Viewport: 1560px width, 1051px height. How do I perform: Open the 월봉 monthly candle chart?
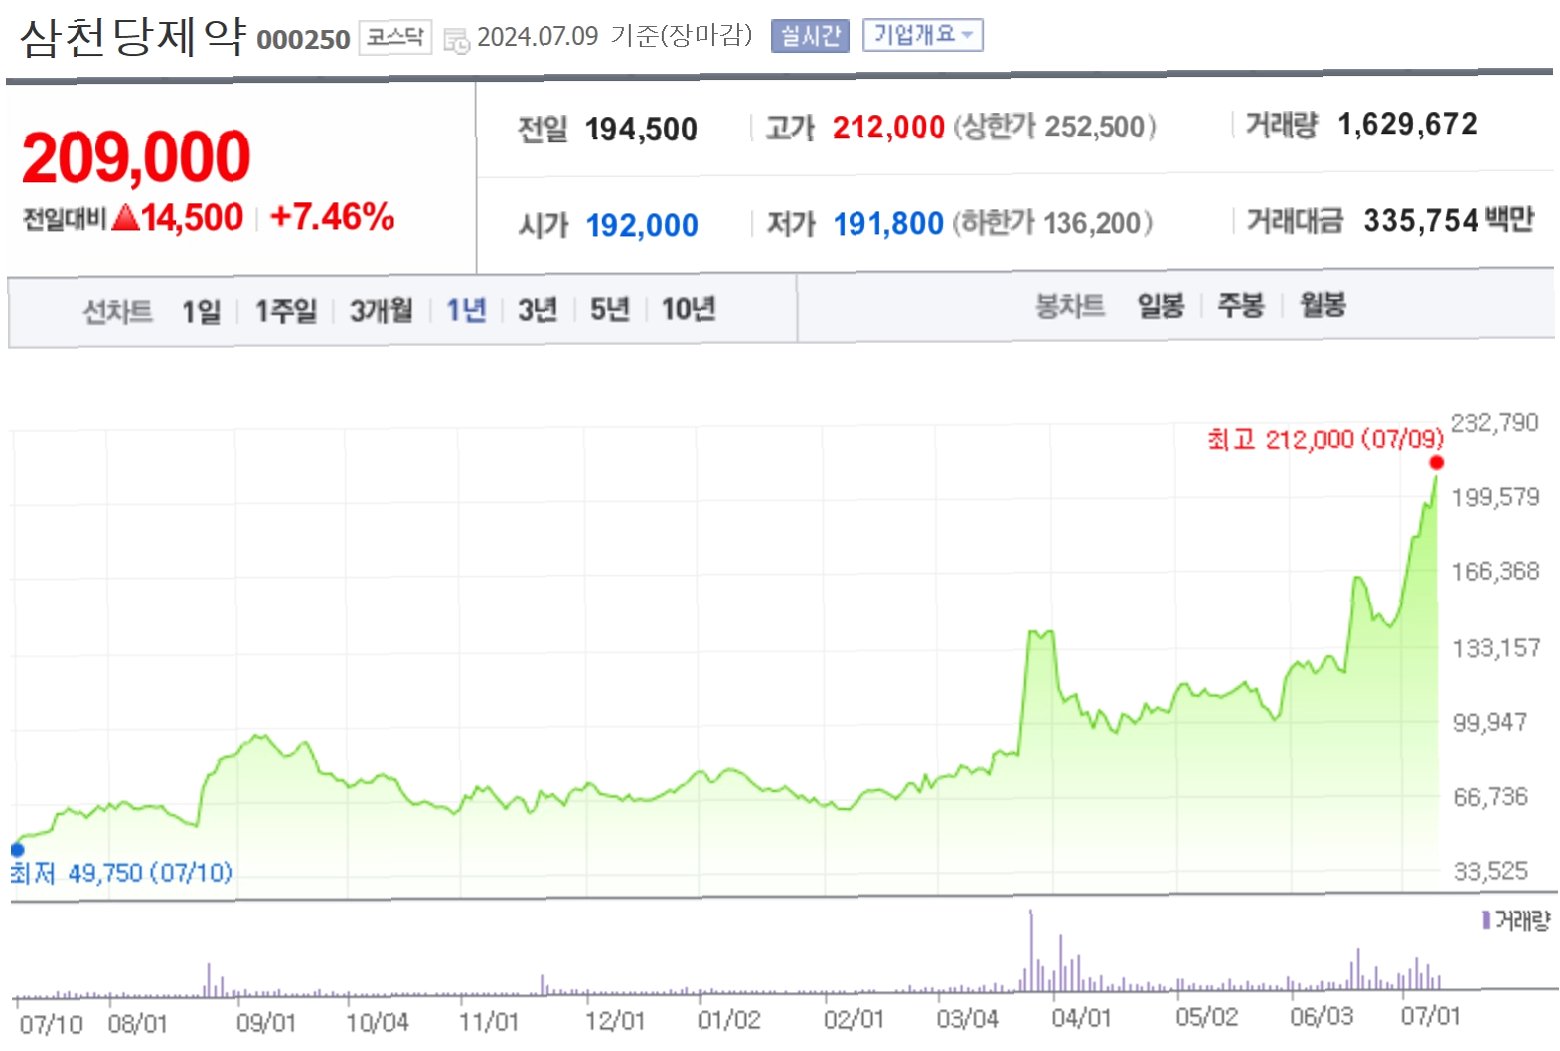(1322, 306)
